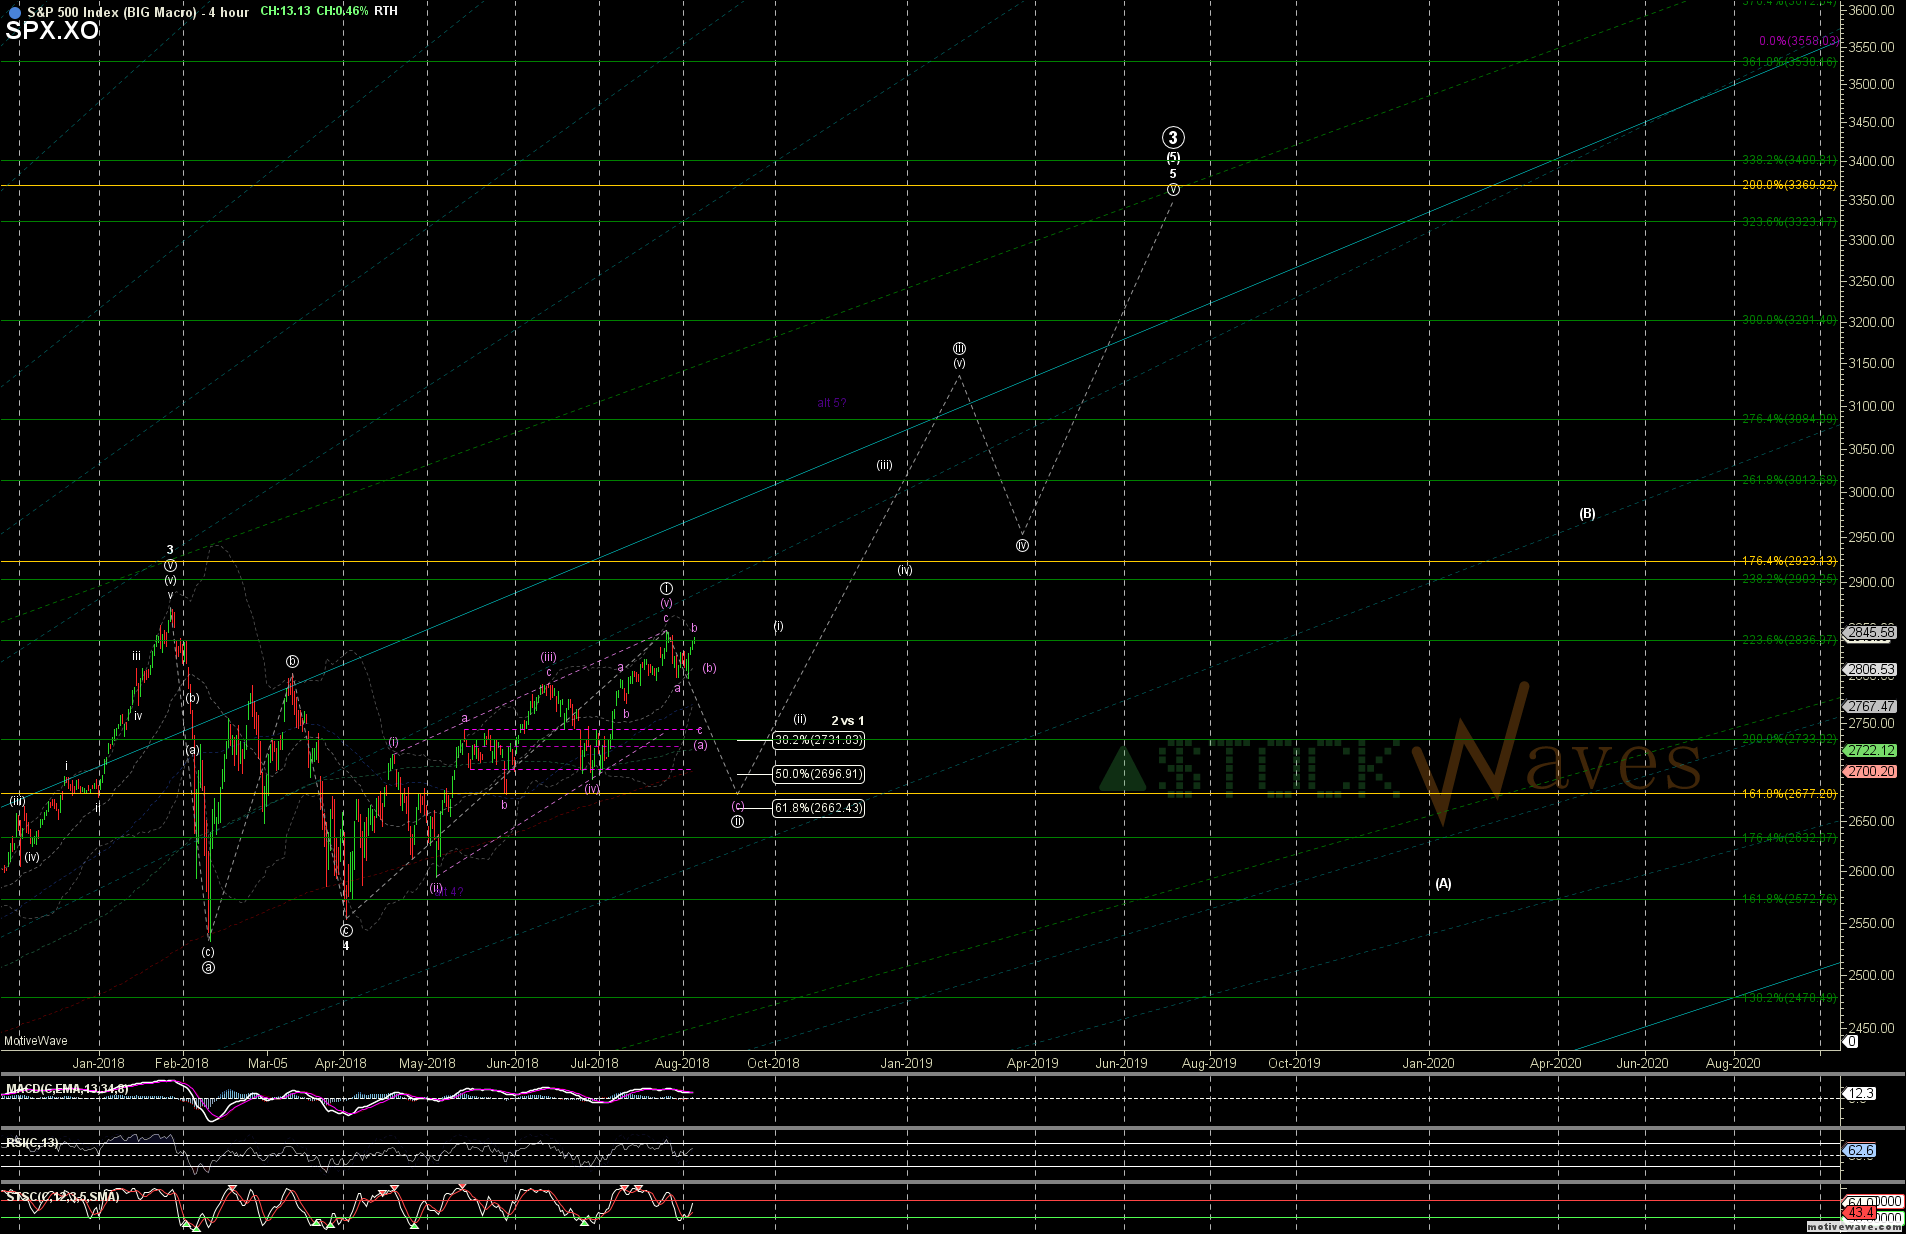This screenshot has width=1906, height=1234.
Task: Click the 38.2%(2731.83) retracement label box
Action: 818,740
